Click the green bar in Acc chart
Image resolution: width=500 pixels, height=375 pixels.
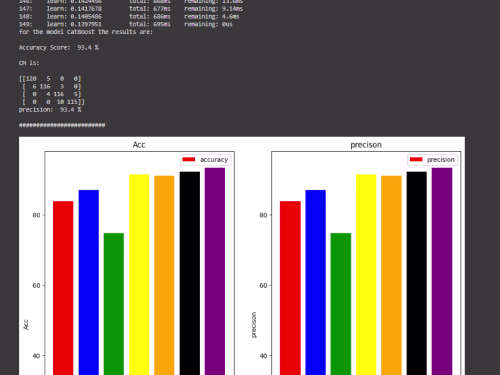point(114,304)
